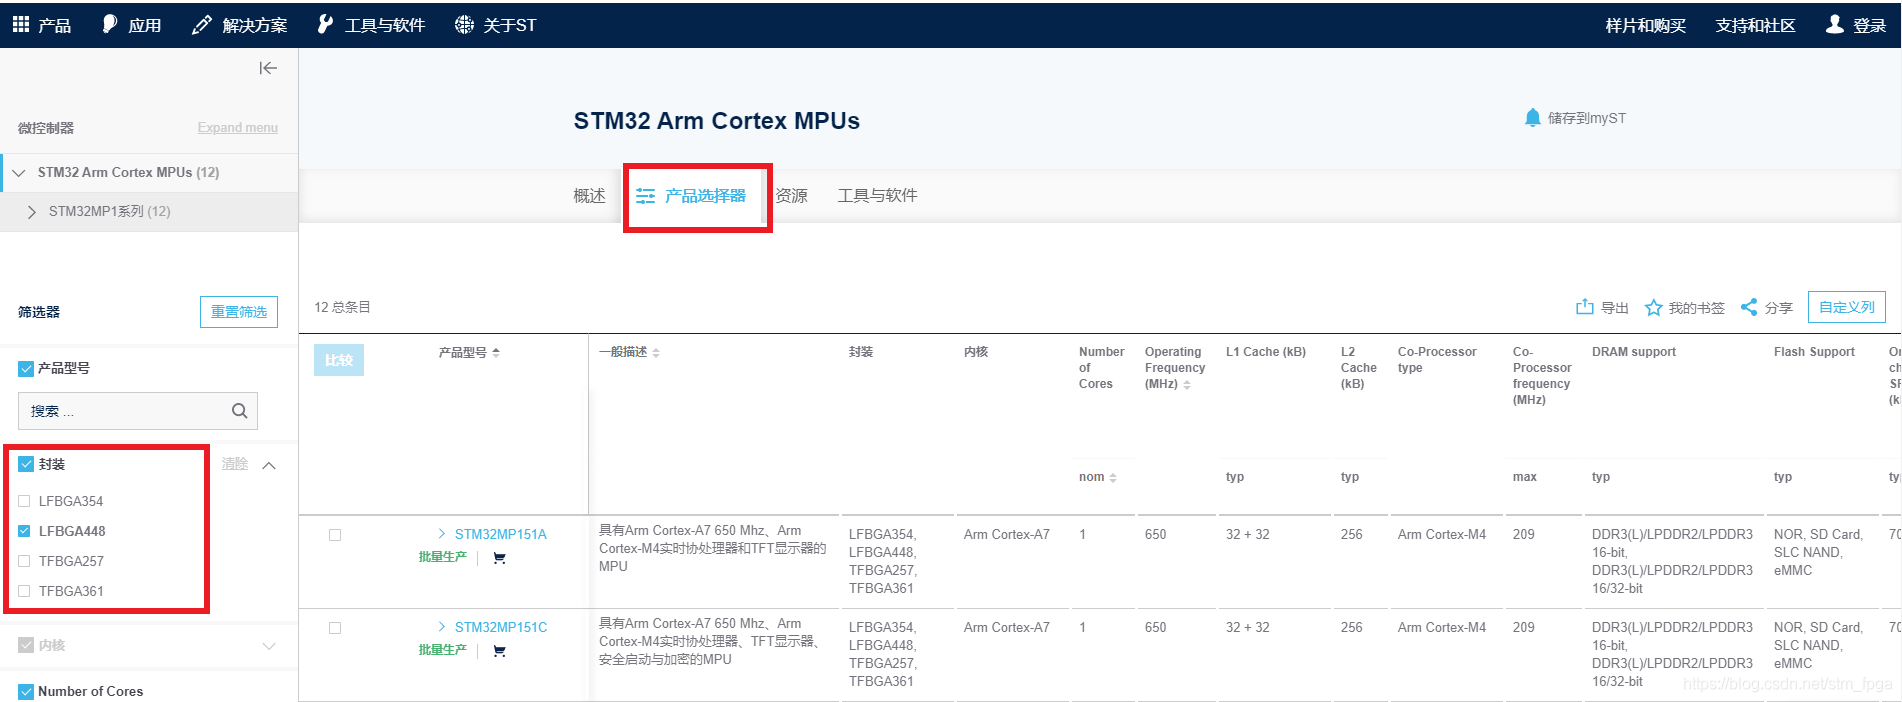Select the STM32MP151C row checkbox
The height and width of the screenshot is (702, 1902).
335,628
